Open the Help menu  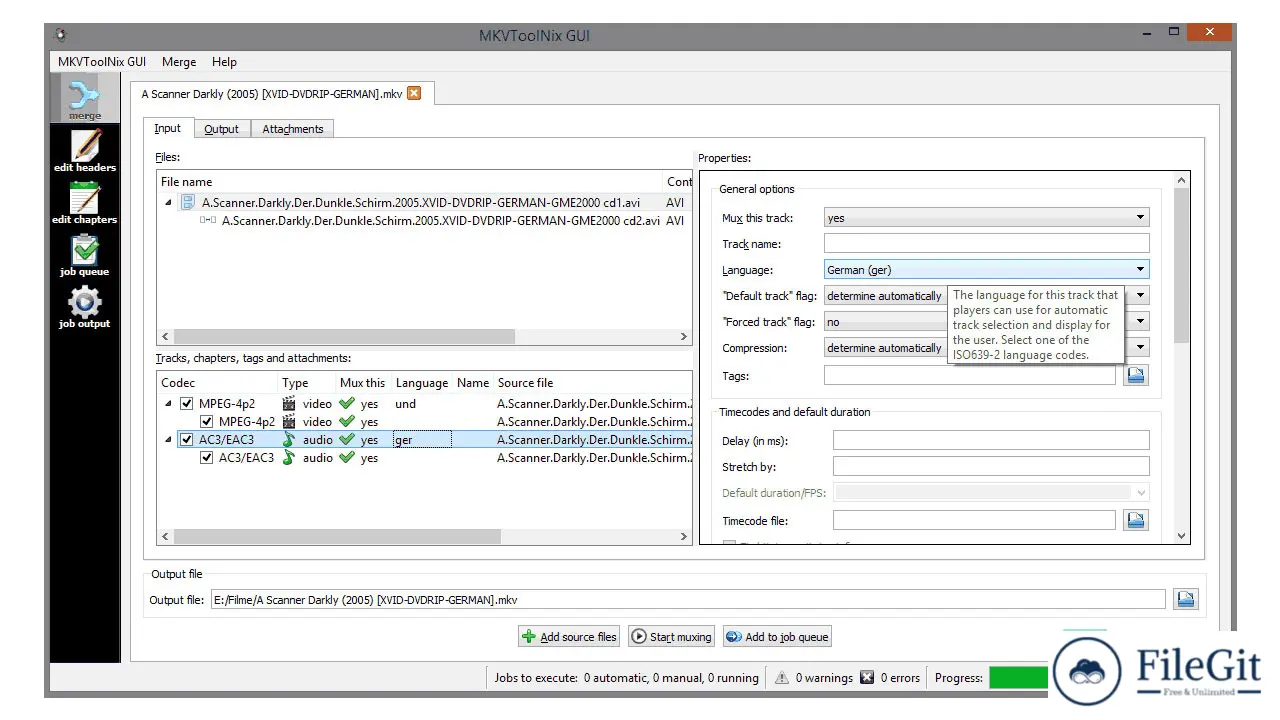point(225,62)
